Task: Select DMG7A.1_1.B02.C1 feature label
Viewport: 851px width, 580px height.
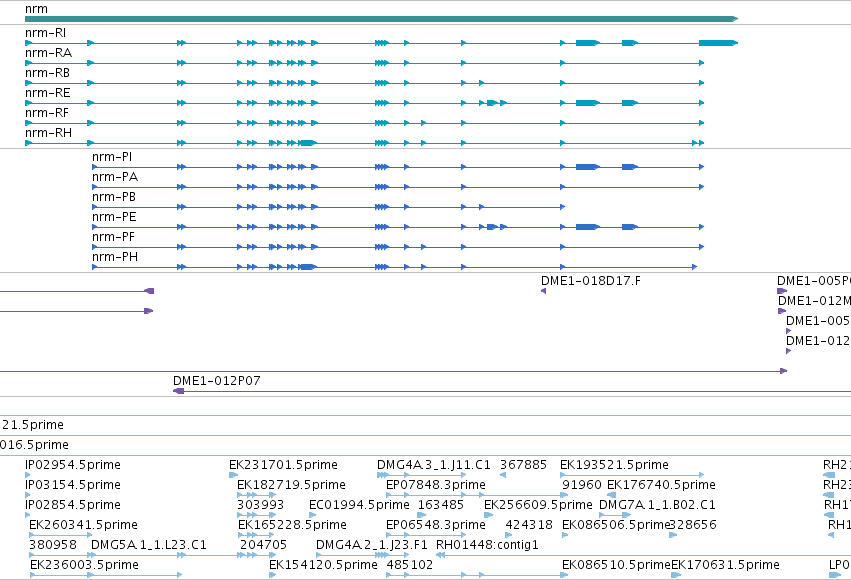Action: tap(657, 506)
